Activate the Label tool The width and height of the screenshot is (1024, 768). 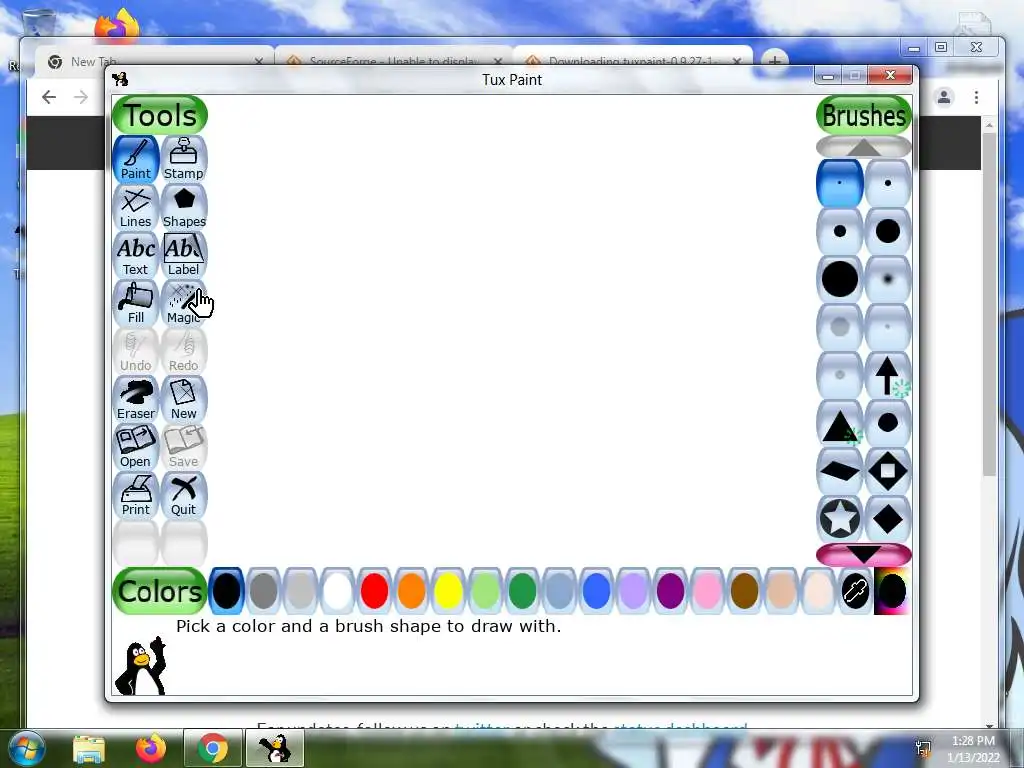[x=184, y=255]
